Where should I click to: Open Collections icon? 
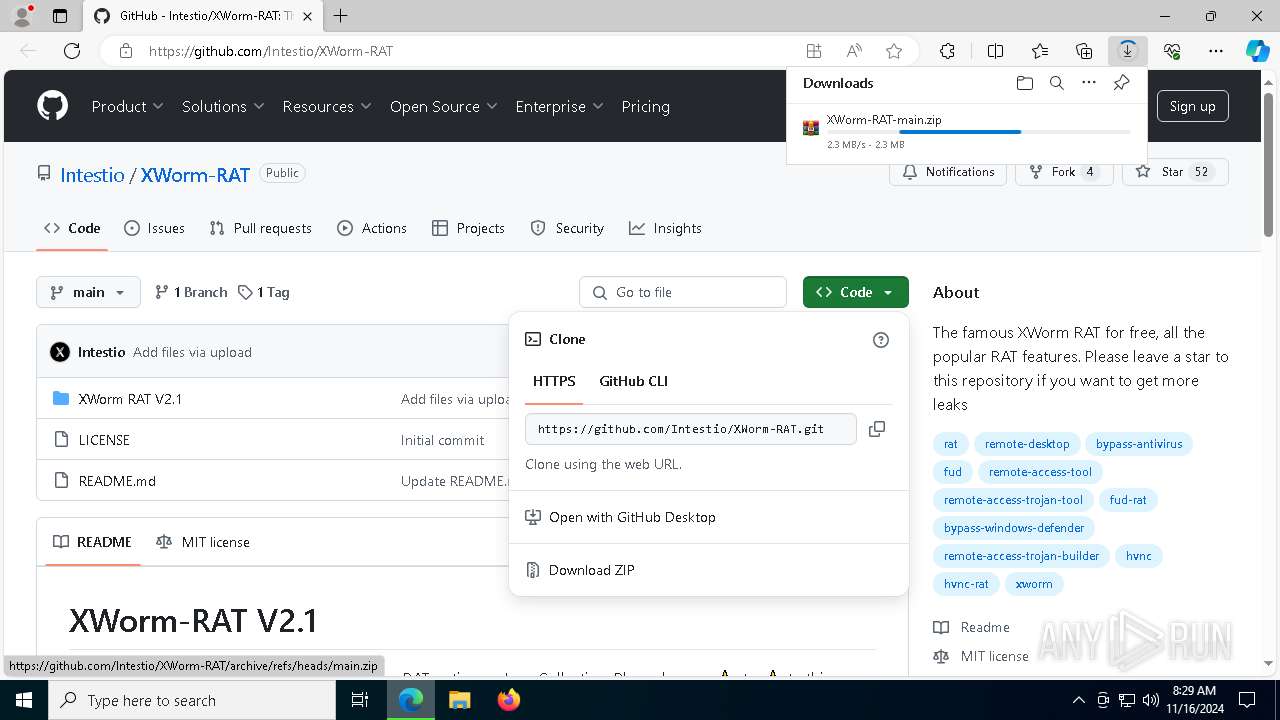(x=1084, y=51)
